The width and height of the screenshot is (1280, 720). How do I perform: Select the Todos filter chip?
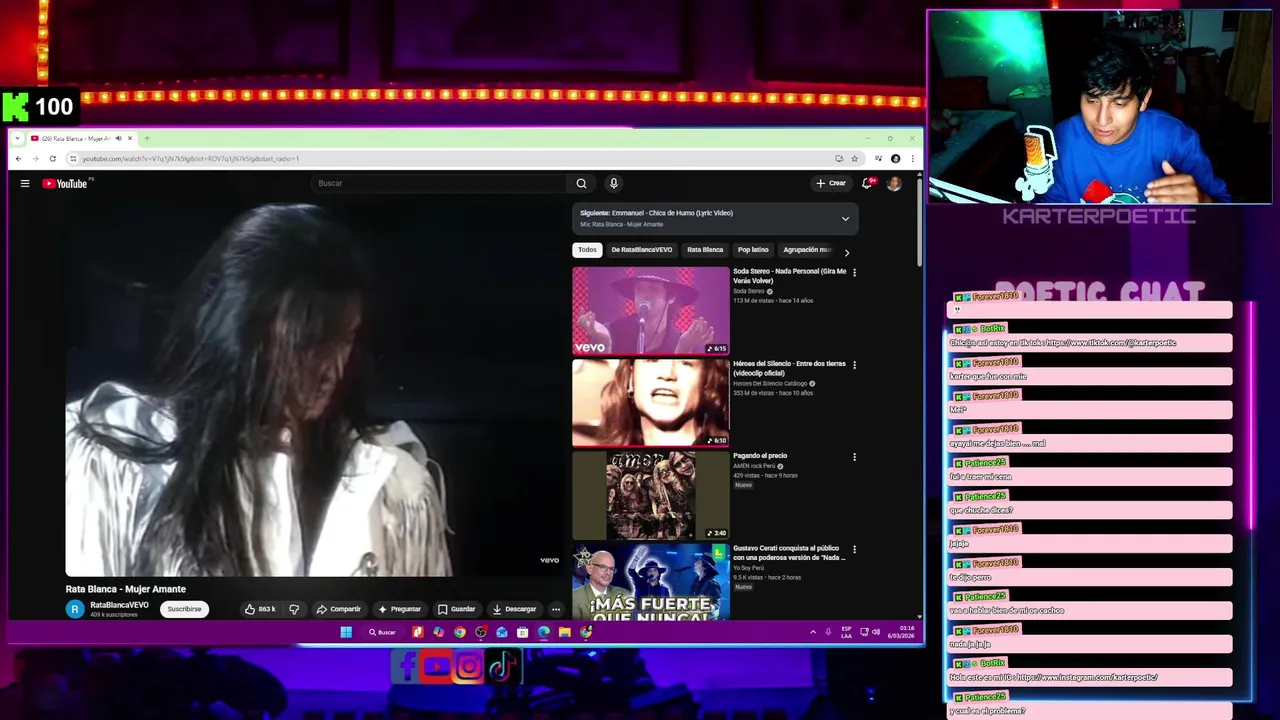pos(587,250)
